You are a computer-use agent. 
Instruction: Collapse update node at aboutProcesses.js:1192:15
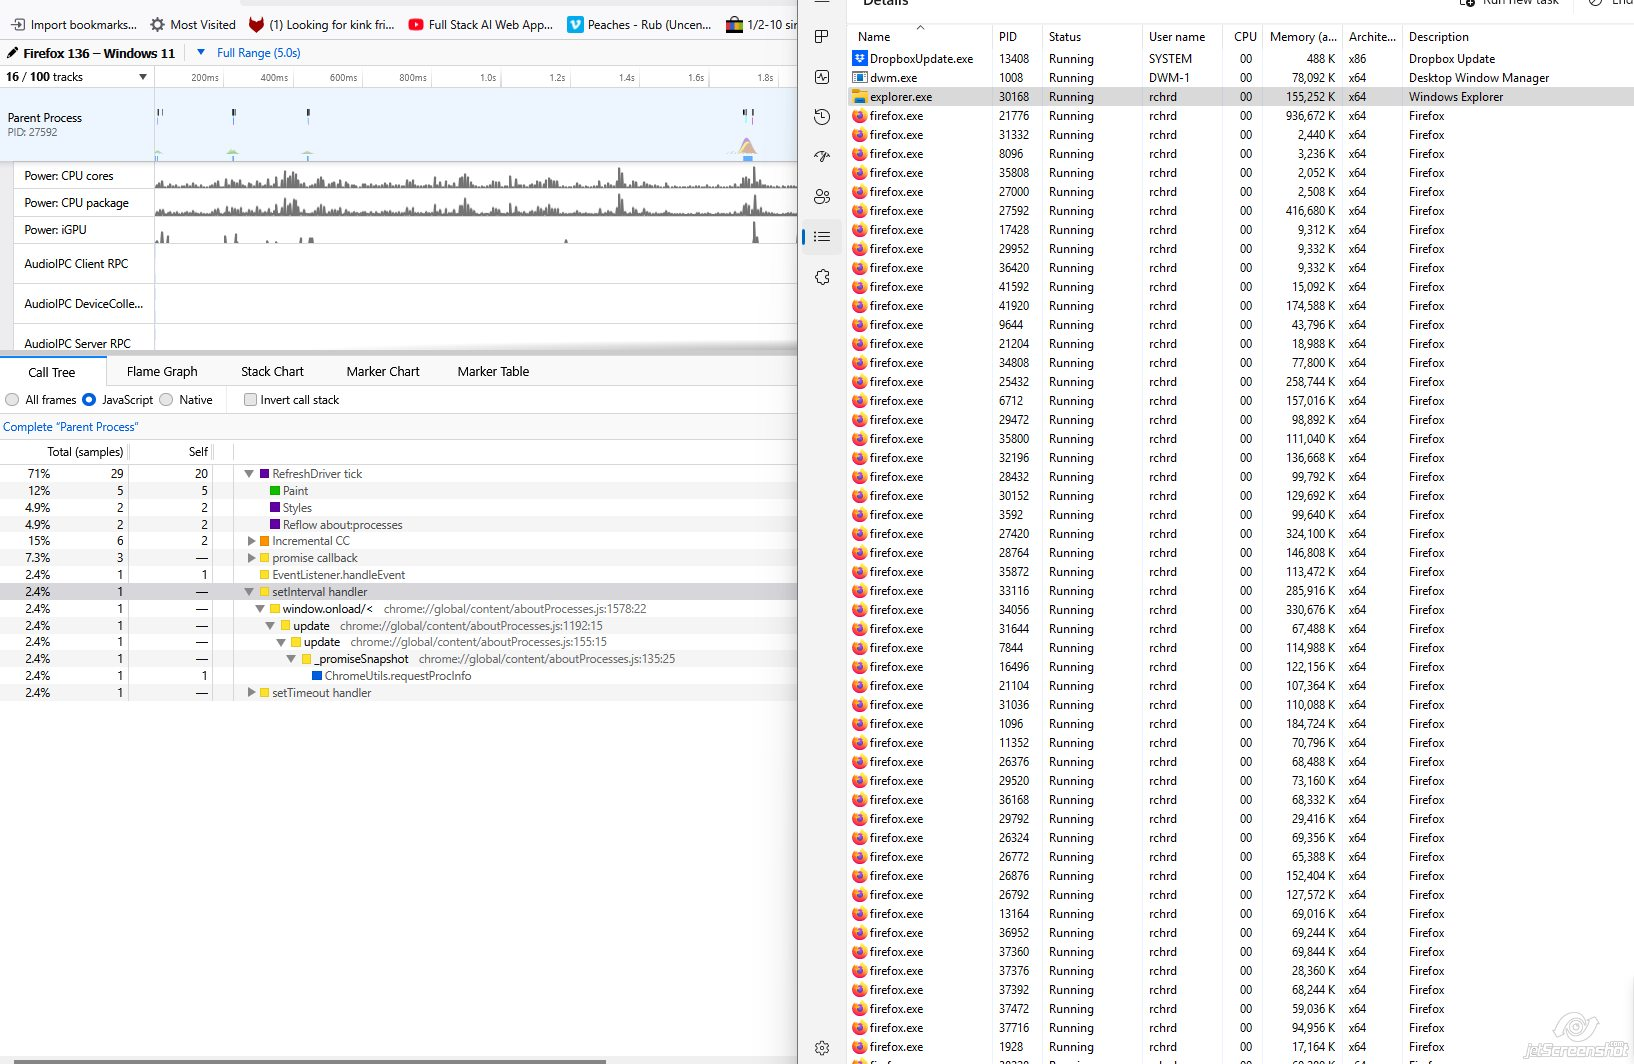270,626
